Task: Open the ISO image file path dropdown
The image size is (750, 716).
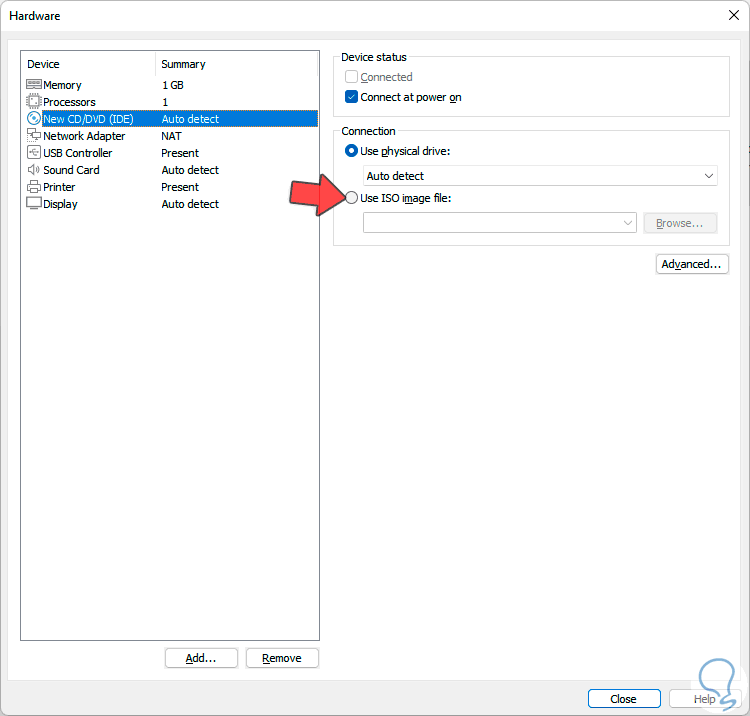Action: click(499, 223)
